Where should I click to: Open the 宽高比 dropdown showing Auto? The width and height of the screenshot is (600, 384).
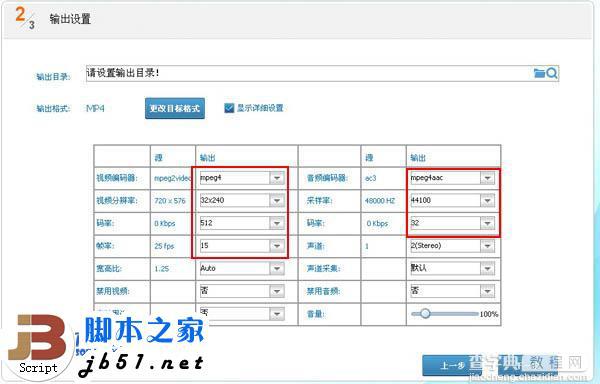point(242,268)
